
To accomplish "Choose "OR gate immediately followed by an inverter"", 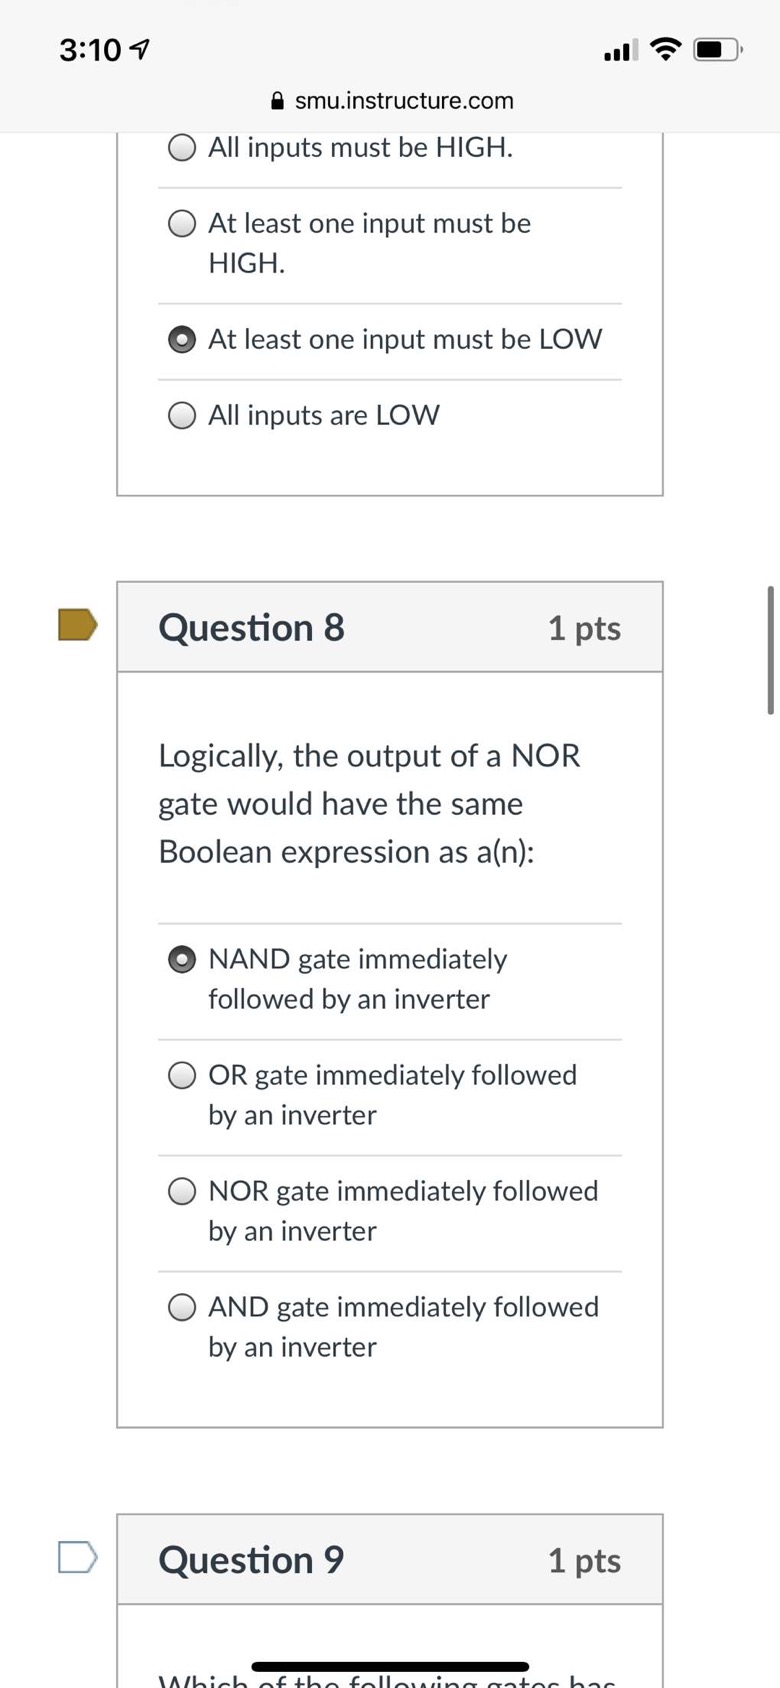I will coord(182,1076).
